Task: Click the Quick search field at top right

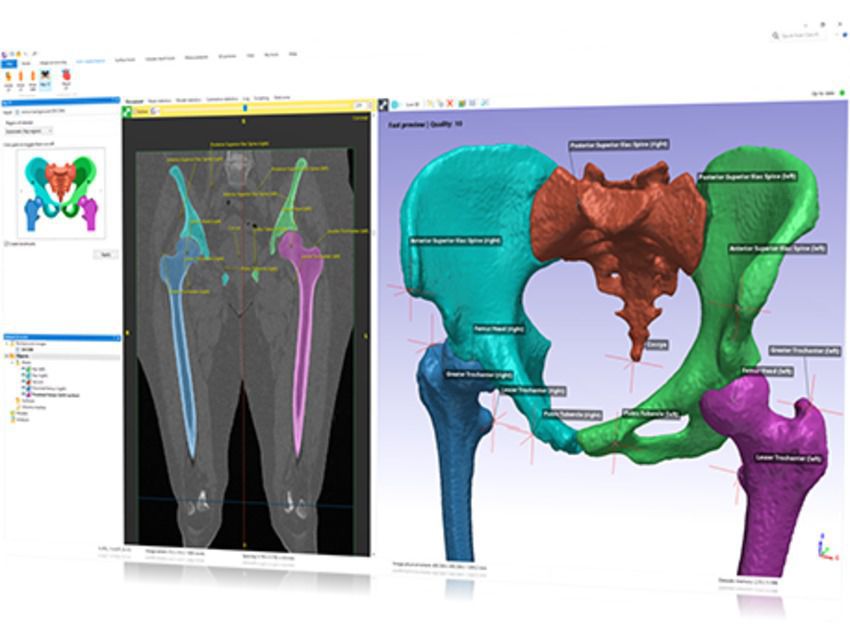Action: 798,36
